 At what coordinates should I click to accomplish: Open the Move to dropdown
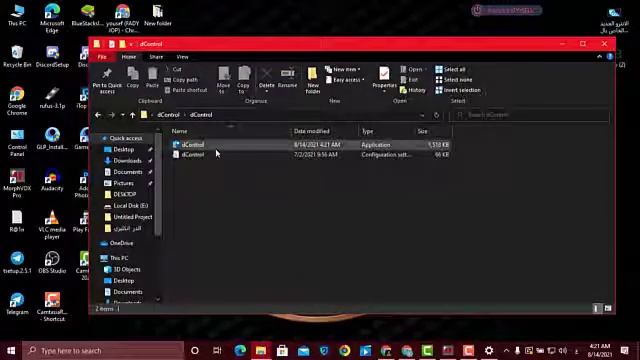coord(223,80)
